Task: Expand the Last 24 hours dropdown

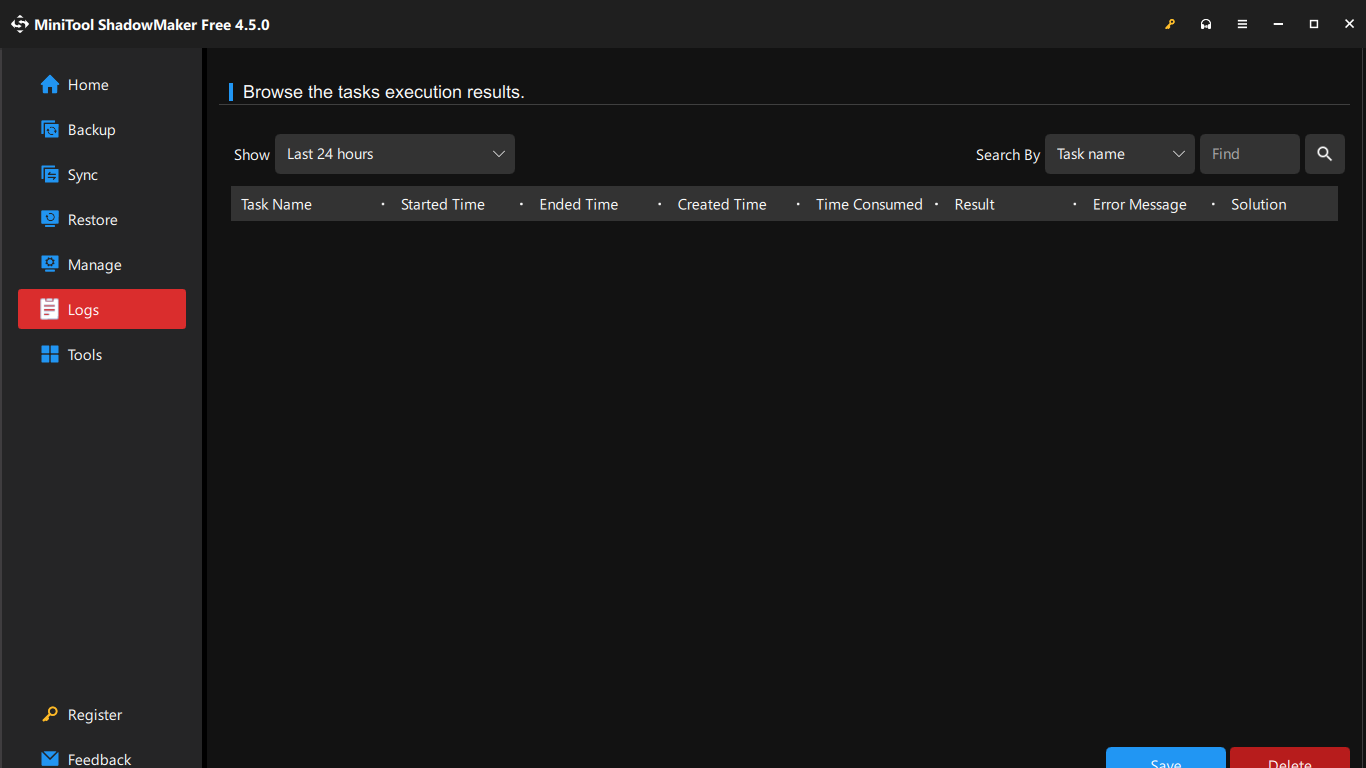Action: click(395, 154)
